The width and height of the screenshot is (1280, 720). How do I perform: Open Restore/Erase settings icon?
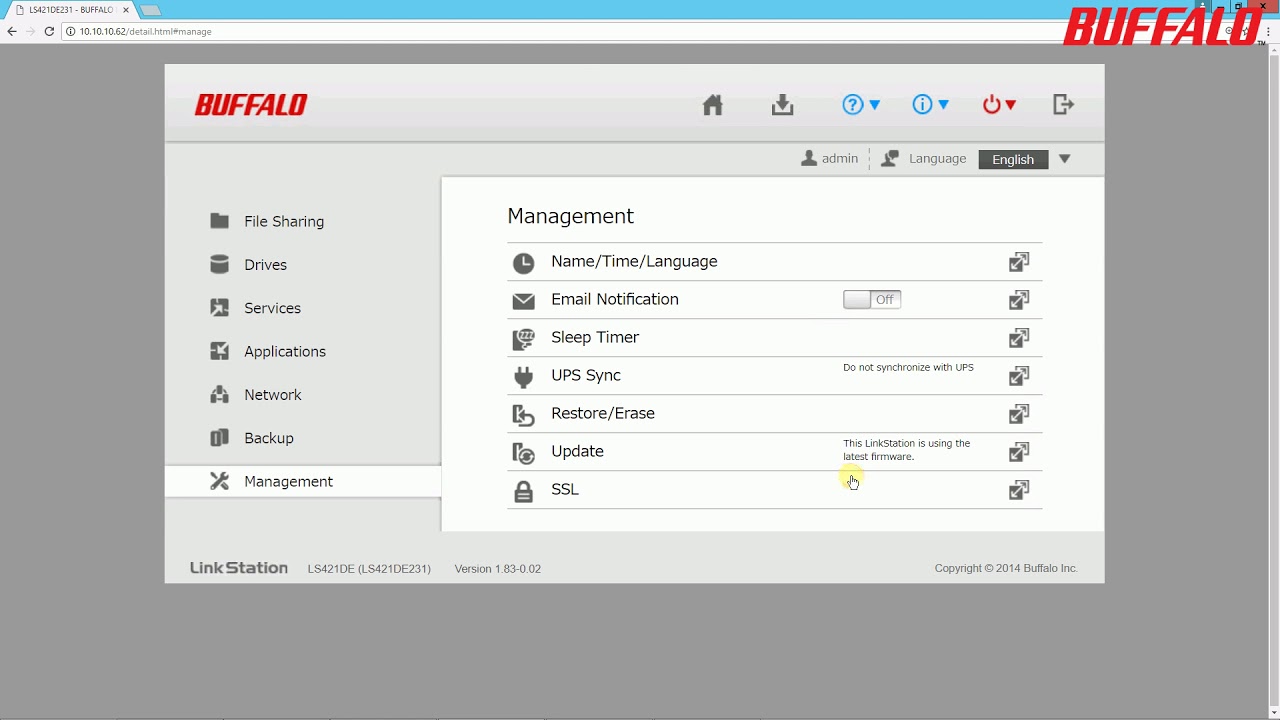coord(1019,414)
